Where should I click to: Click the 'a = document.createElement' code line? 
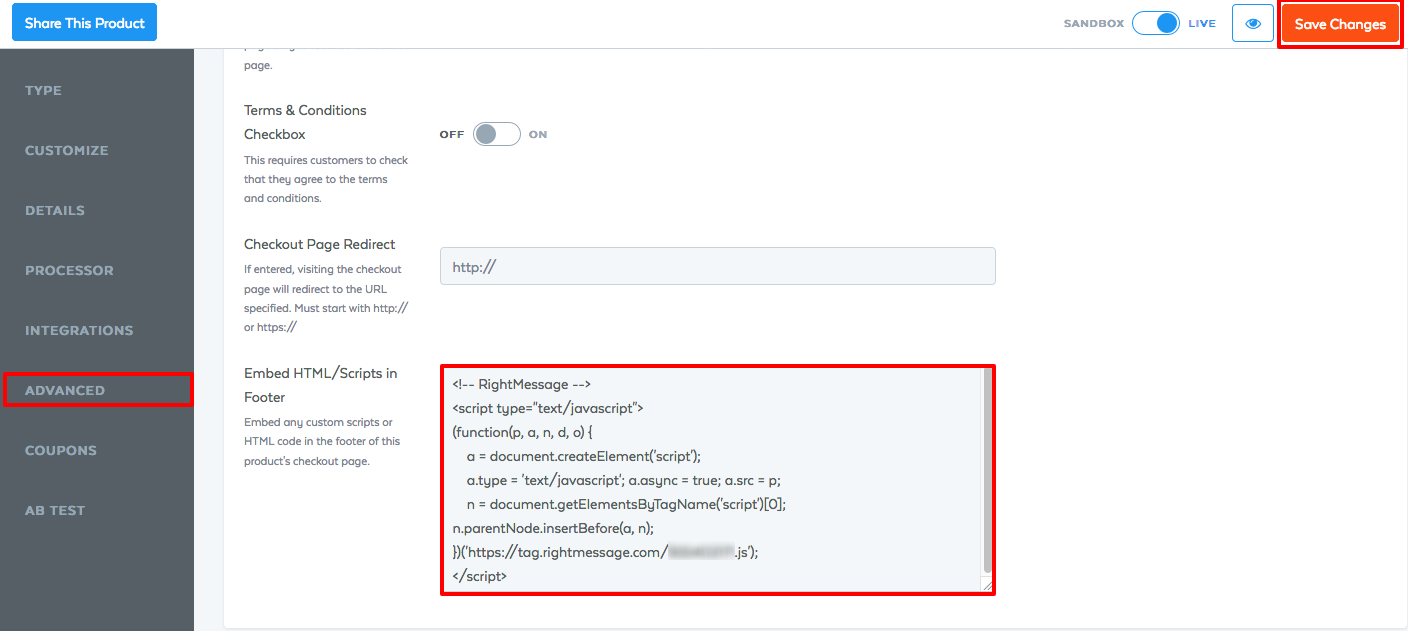(x=584, y=456)
